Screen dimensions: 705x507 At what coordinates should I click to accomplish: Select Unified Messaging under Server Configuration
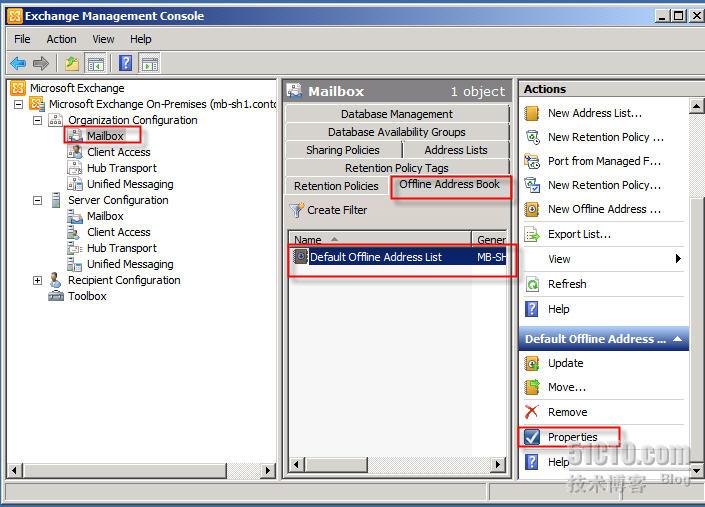pyautogui.click(x=130, y=264)
